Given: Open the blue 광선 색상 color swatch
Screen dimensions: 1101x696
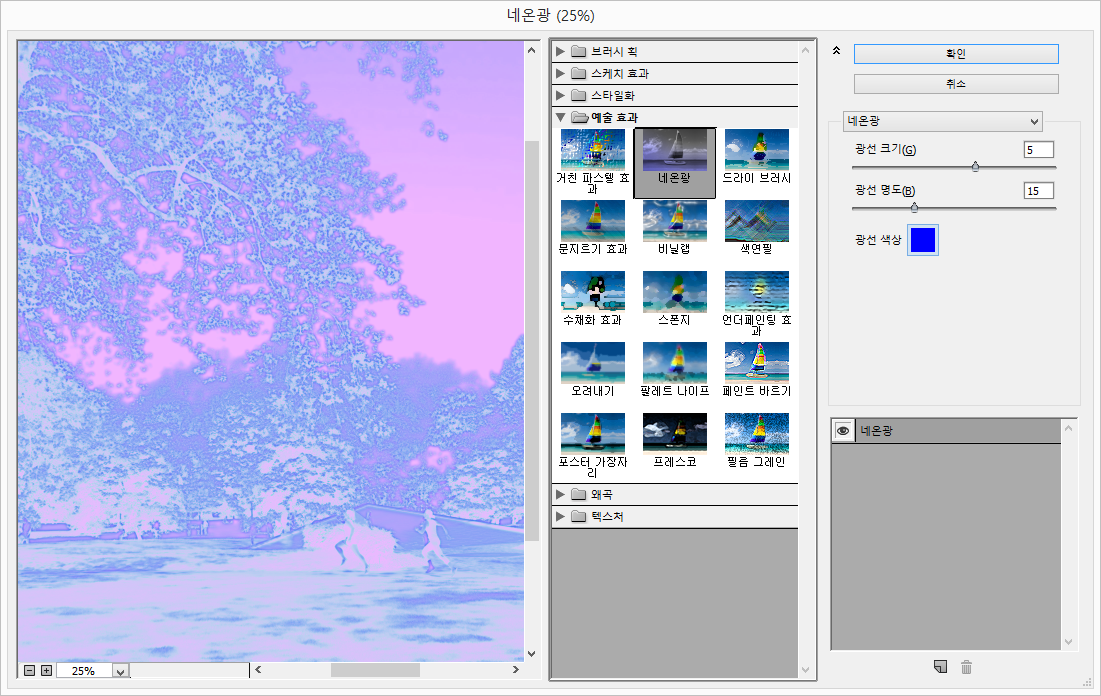Looking at the screenshot, I should (x=923, y=240).
